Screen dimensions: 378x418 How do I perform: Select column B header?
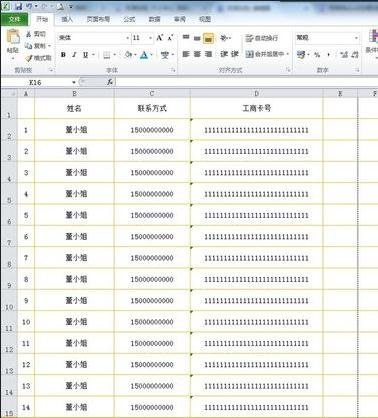click(x=74, y=94)
